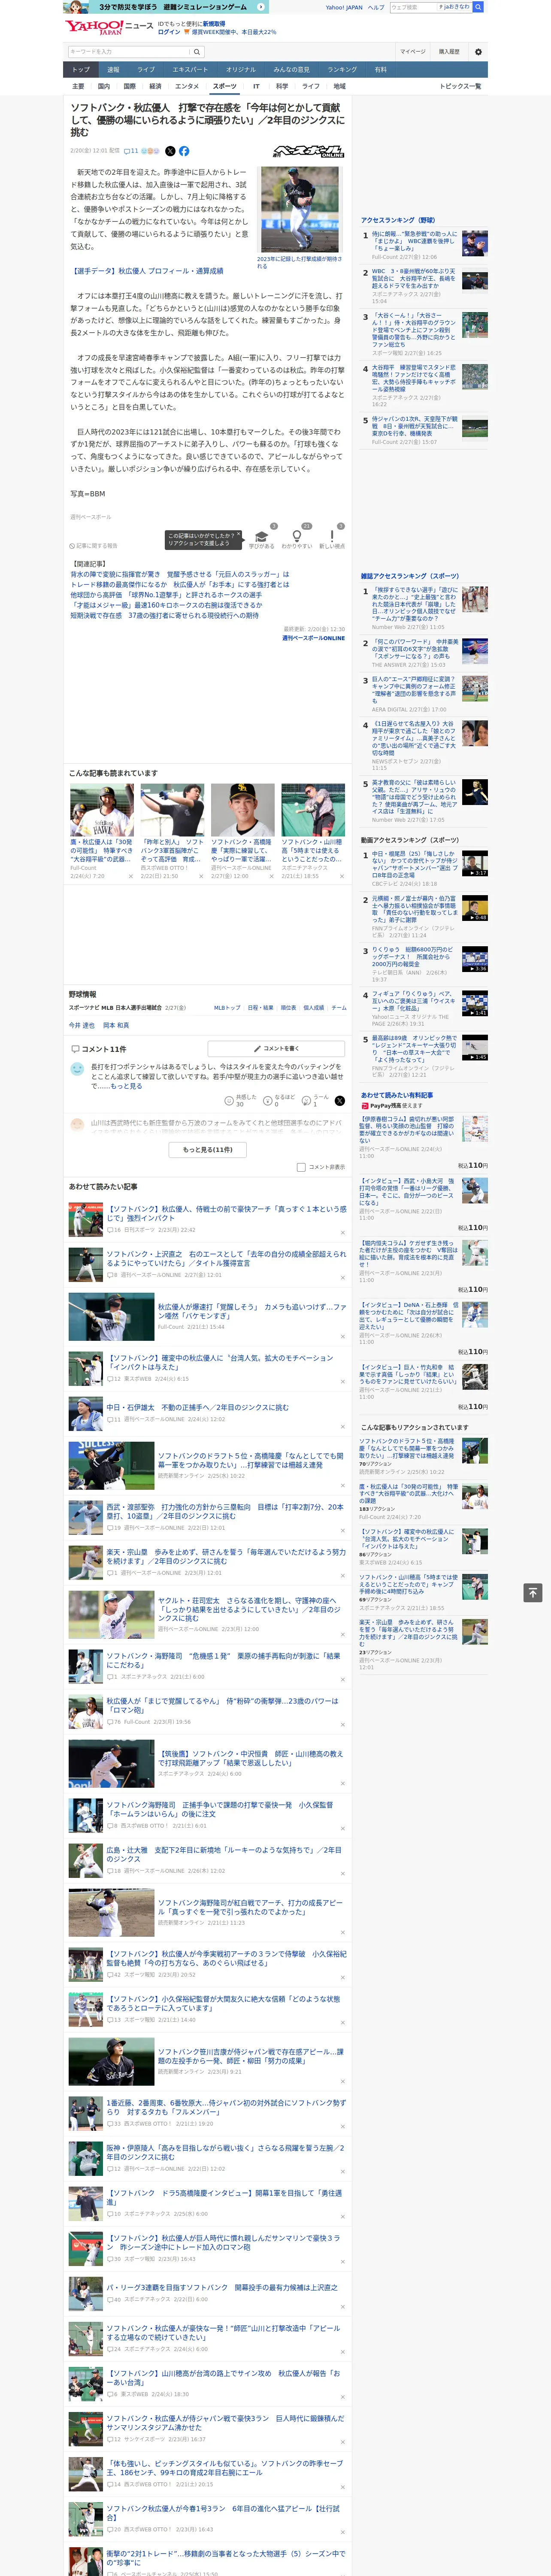Select the みんなの意見 tab
The width and height of the screenshot is (551, 2576).
click(292, 70)
